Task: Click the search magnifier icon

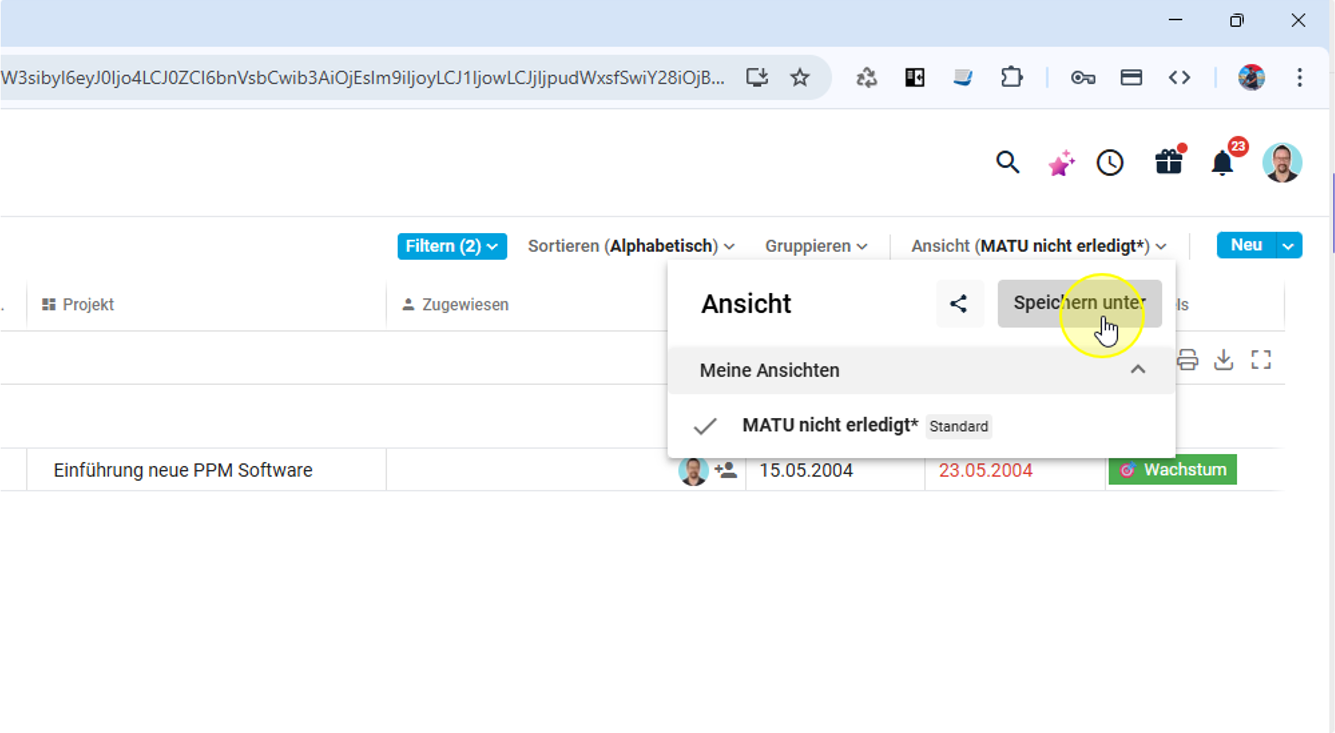Action: [x=1007, y=162]
